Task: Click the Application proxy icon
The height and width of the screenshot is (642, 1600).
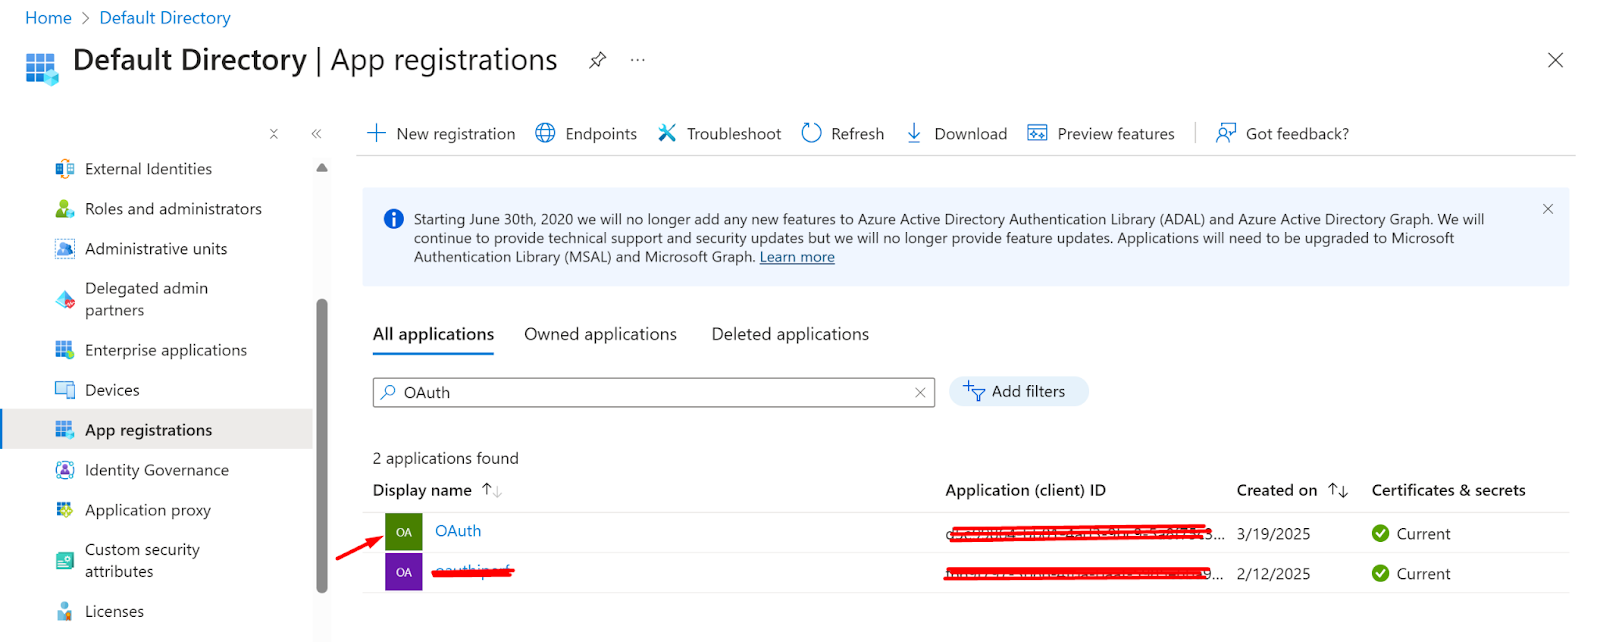Action: coord(65,510)
